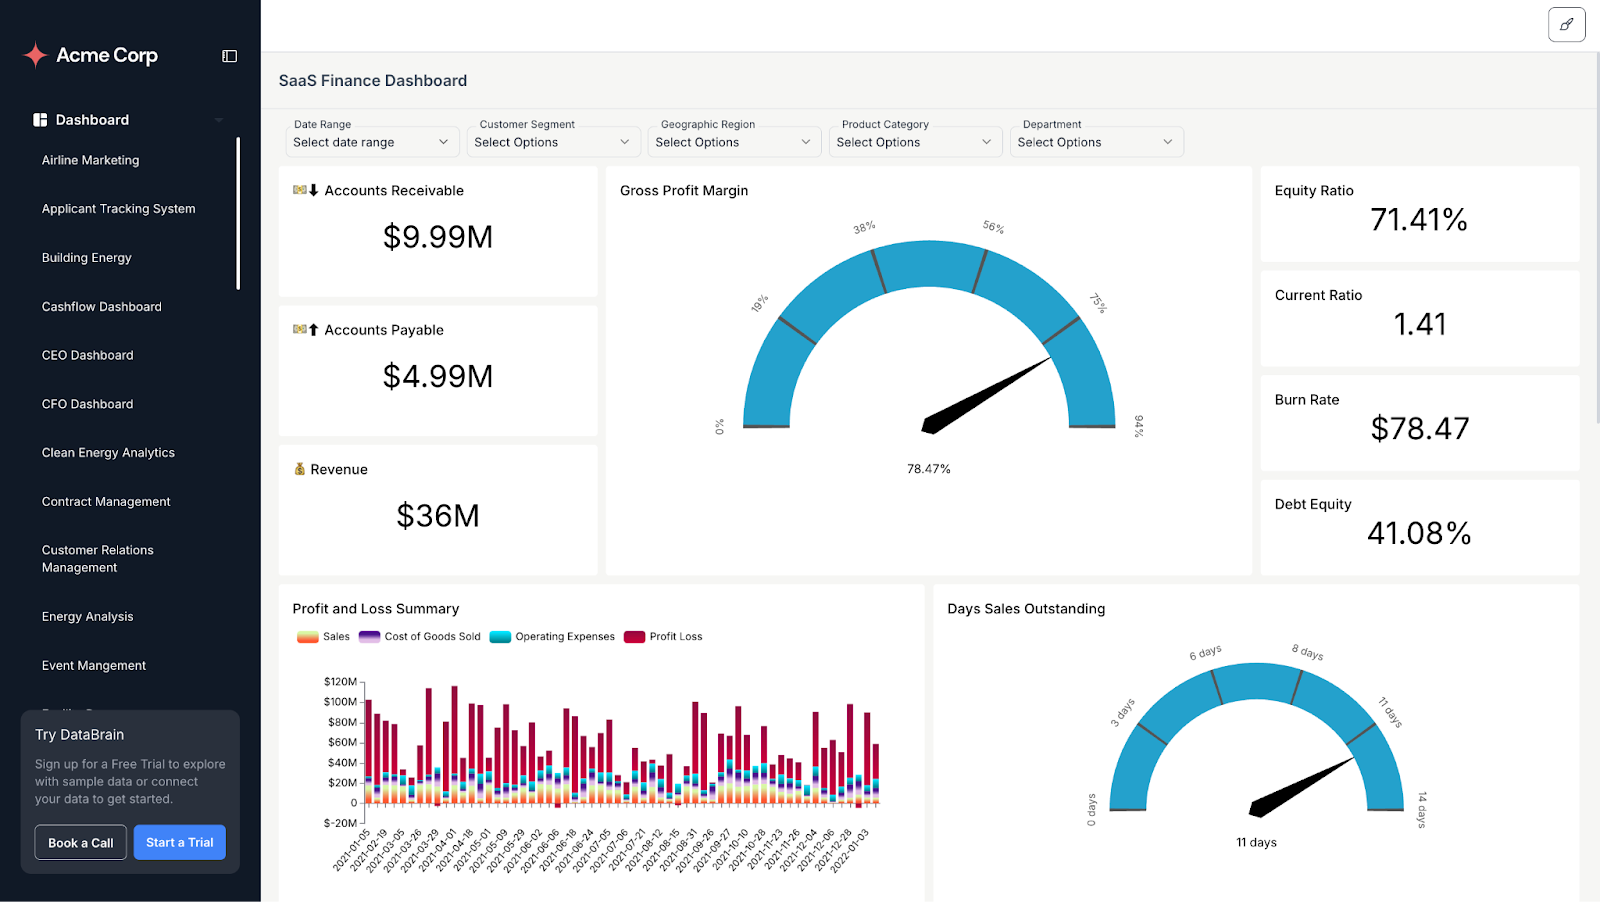Click the Dashboard grid icon in sidebar
The image size is (1600, 902).
(x=38, y=119)
